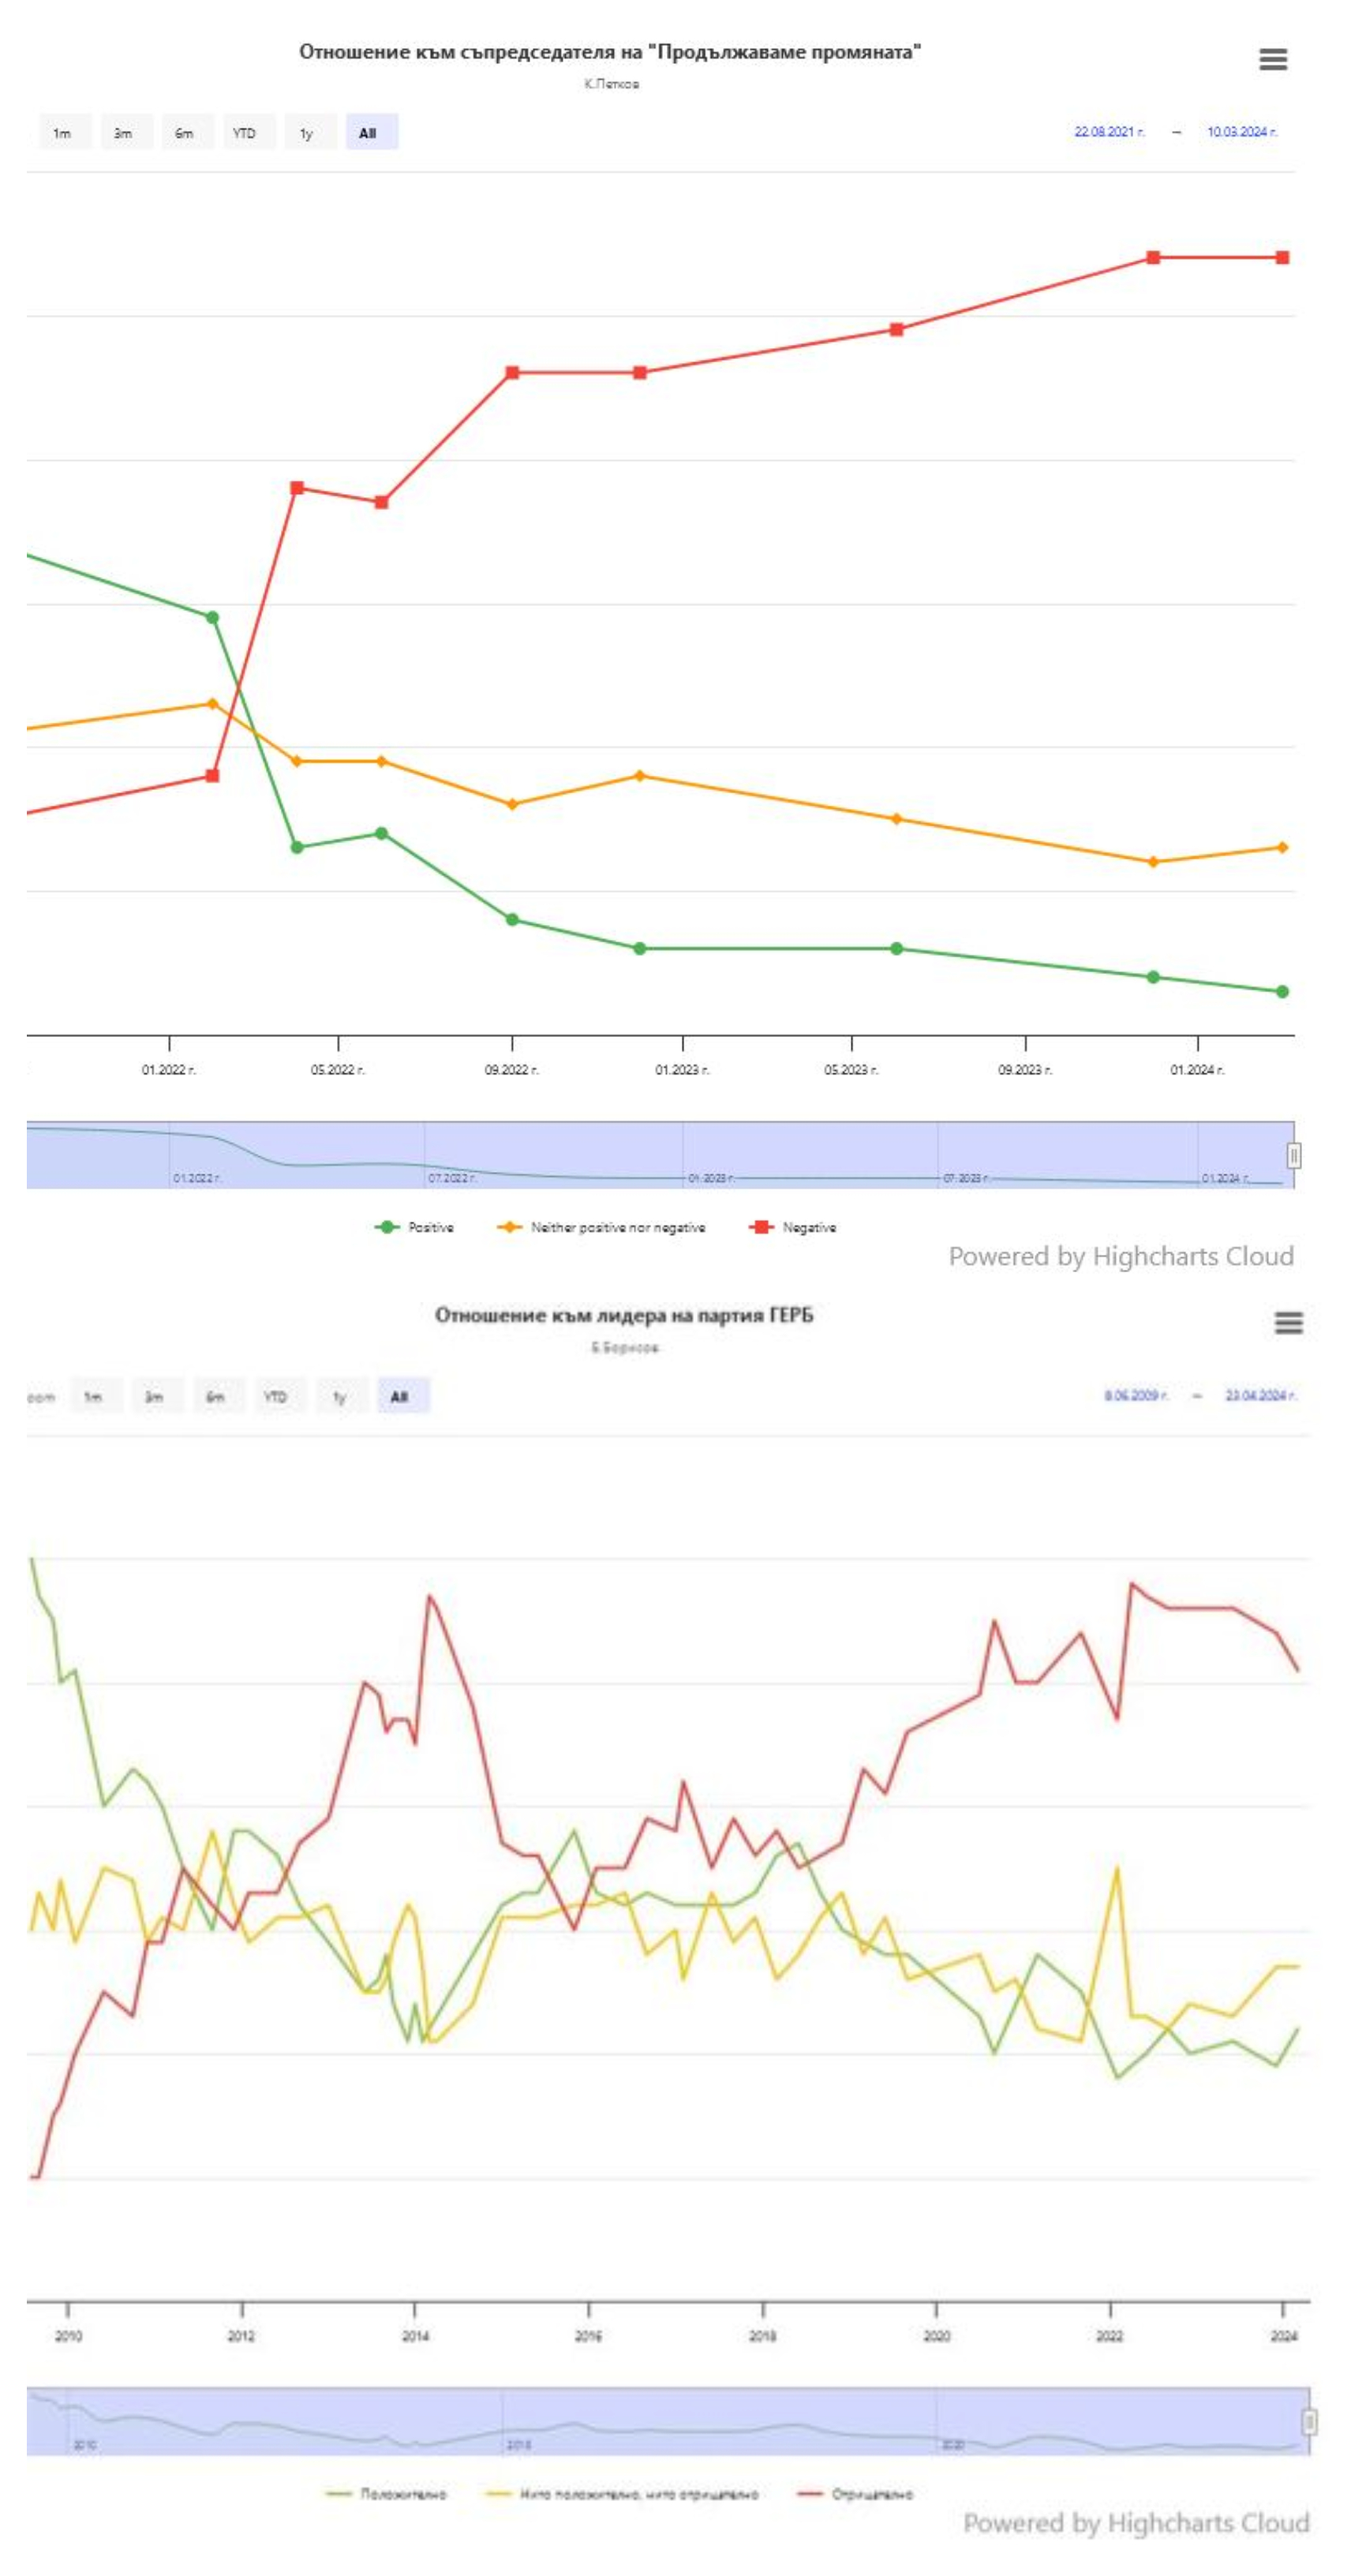Viewport: 1366px width, 2576px height.
Task: Select the 6m range on the GERB chart
Action: coord(215,1396)
